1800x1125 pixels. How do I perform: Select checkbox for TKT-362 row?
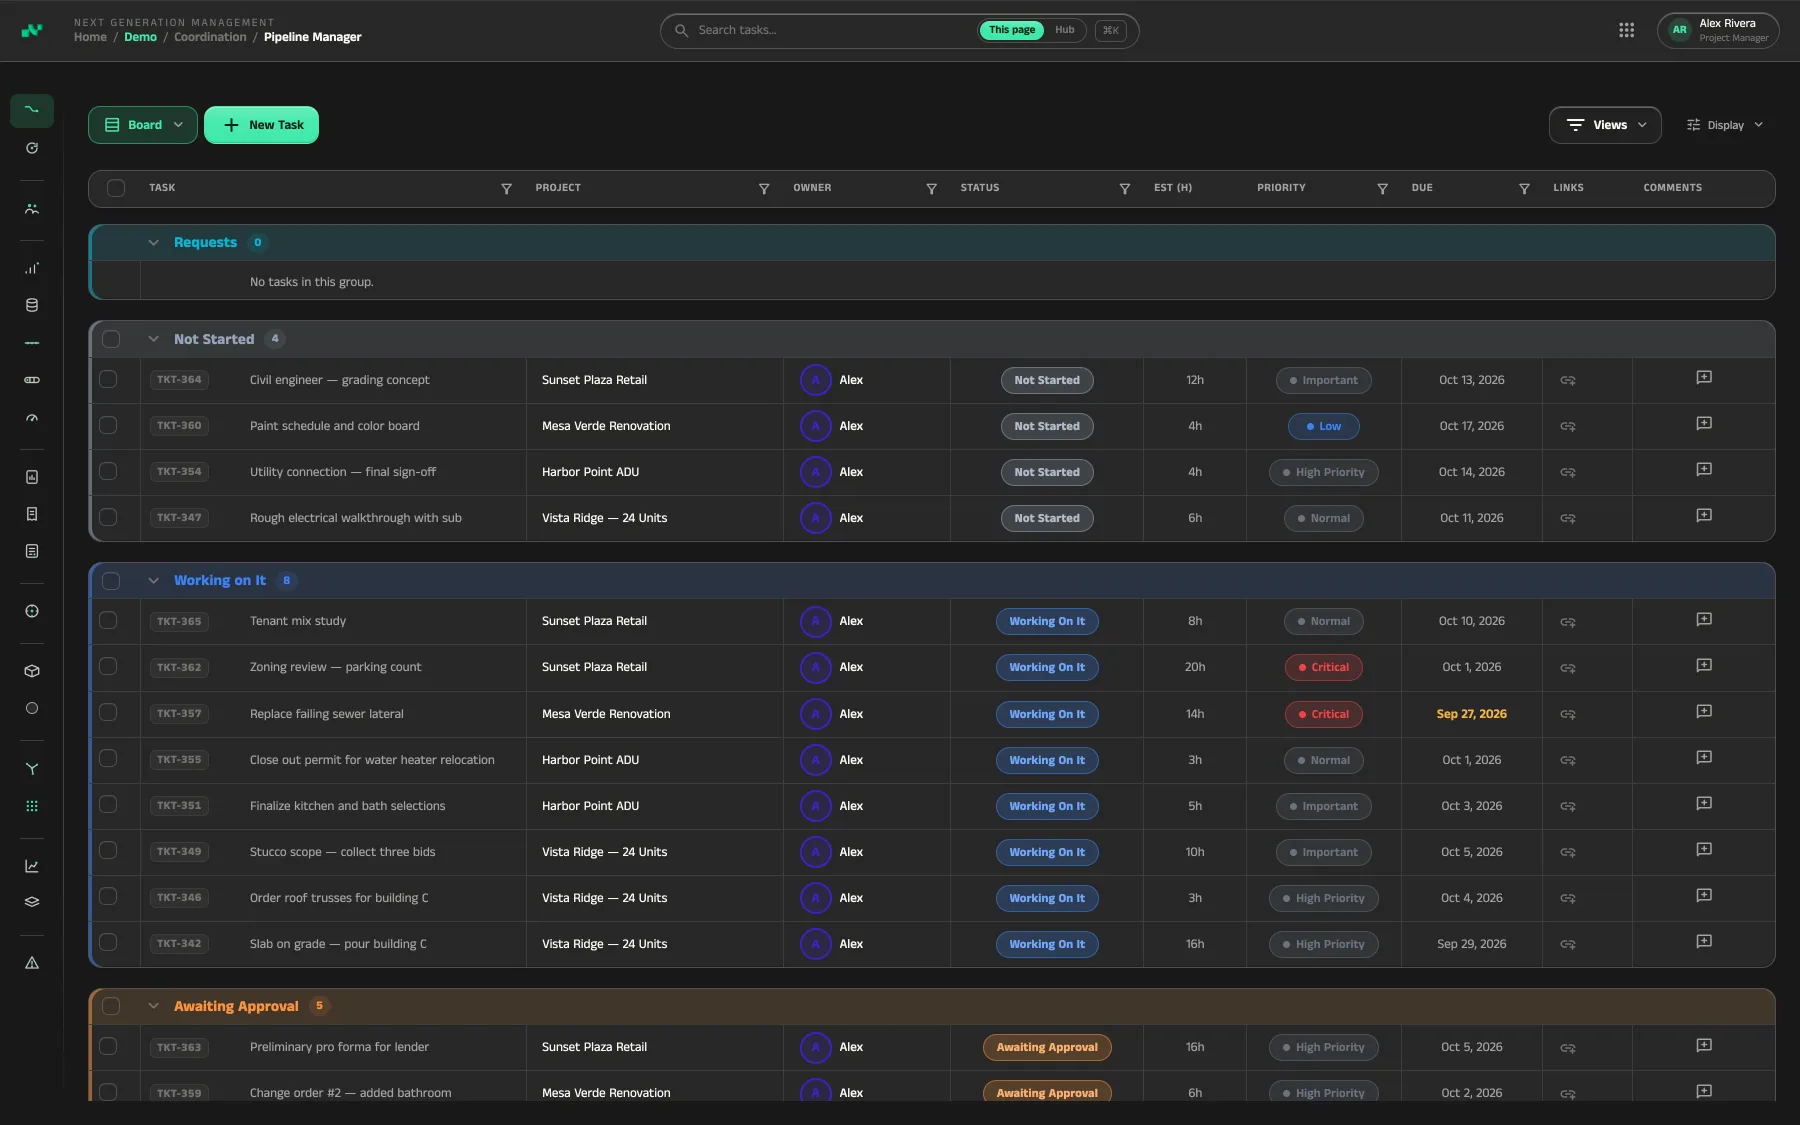click(x=108, y=667)
